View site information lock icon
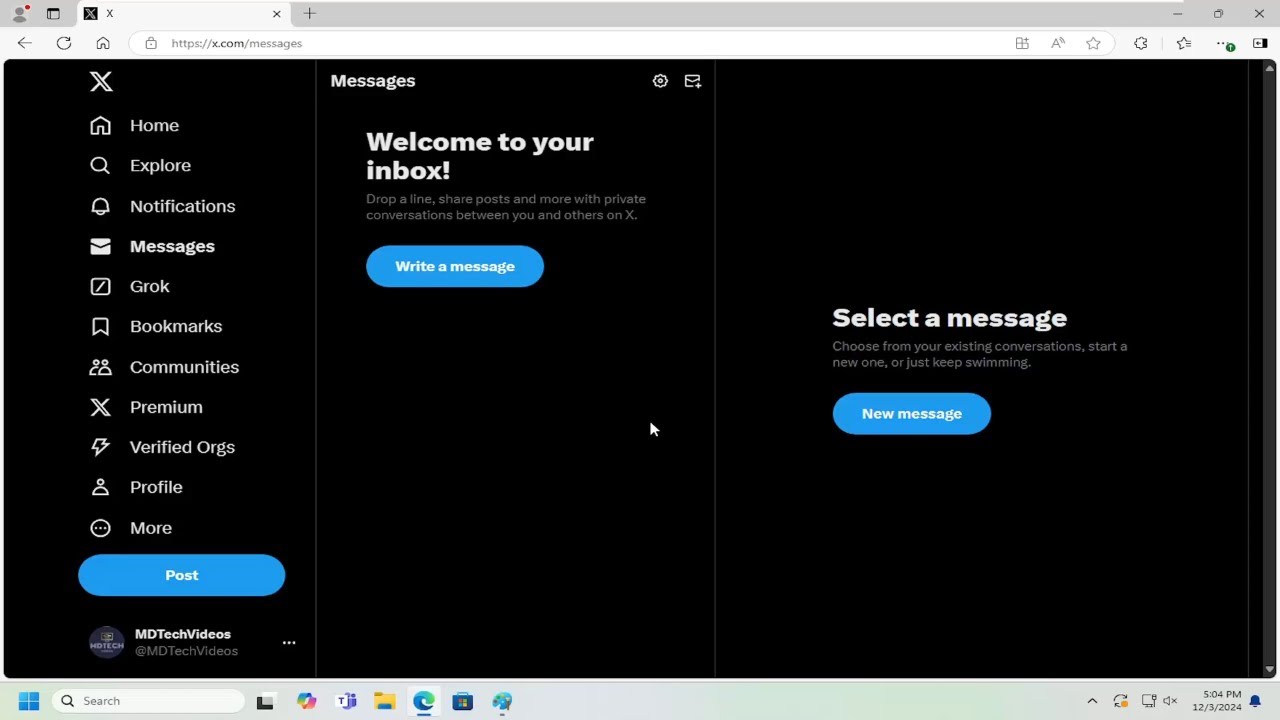The image size is (1280, 720). (151, 43)
